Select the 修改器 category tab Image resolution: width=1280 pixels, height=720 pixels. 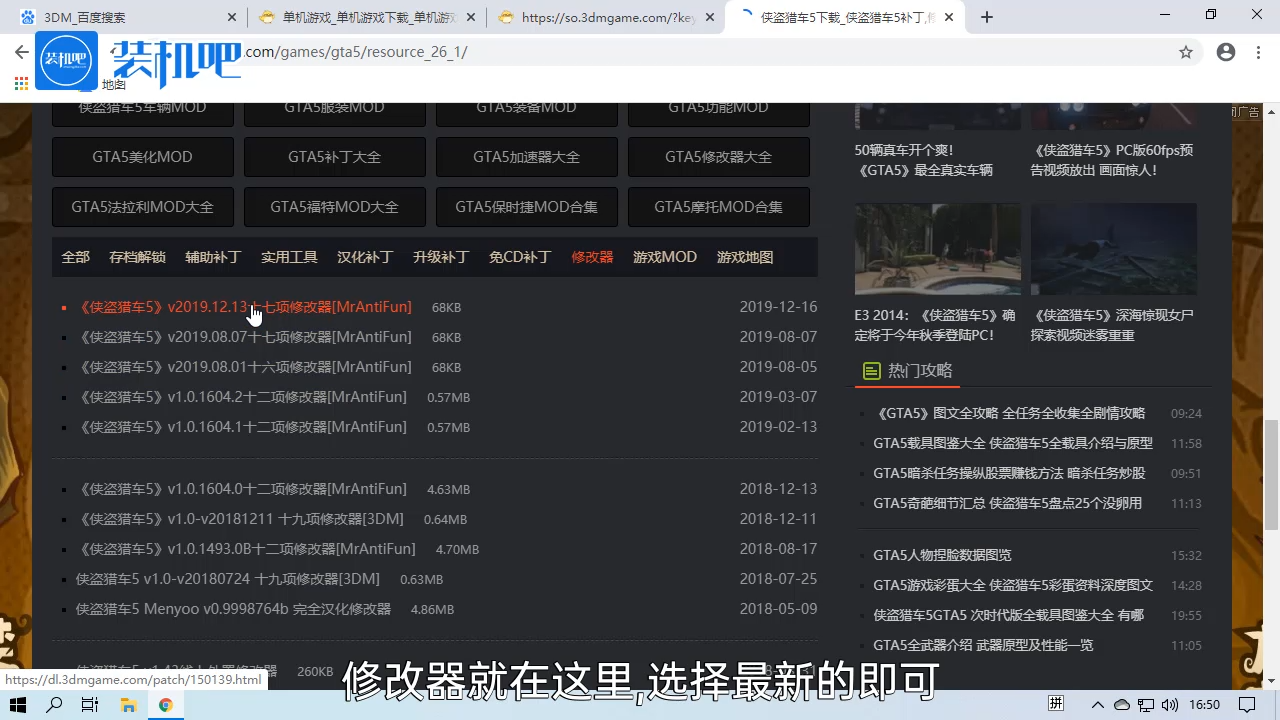pyautogui.click(x=592, y=257)
